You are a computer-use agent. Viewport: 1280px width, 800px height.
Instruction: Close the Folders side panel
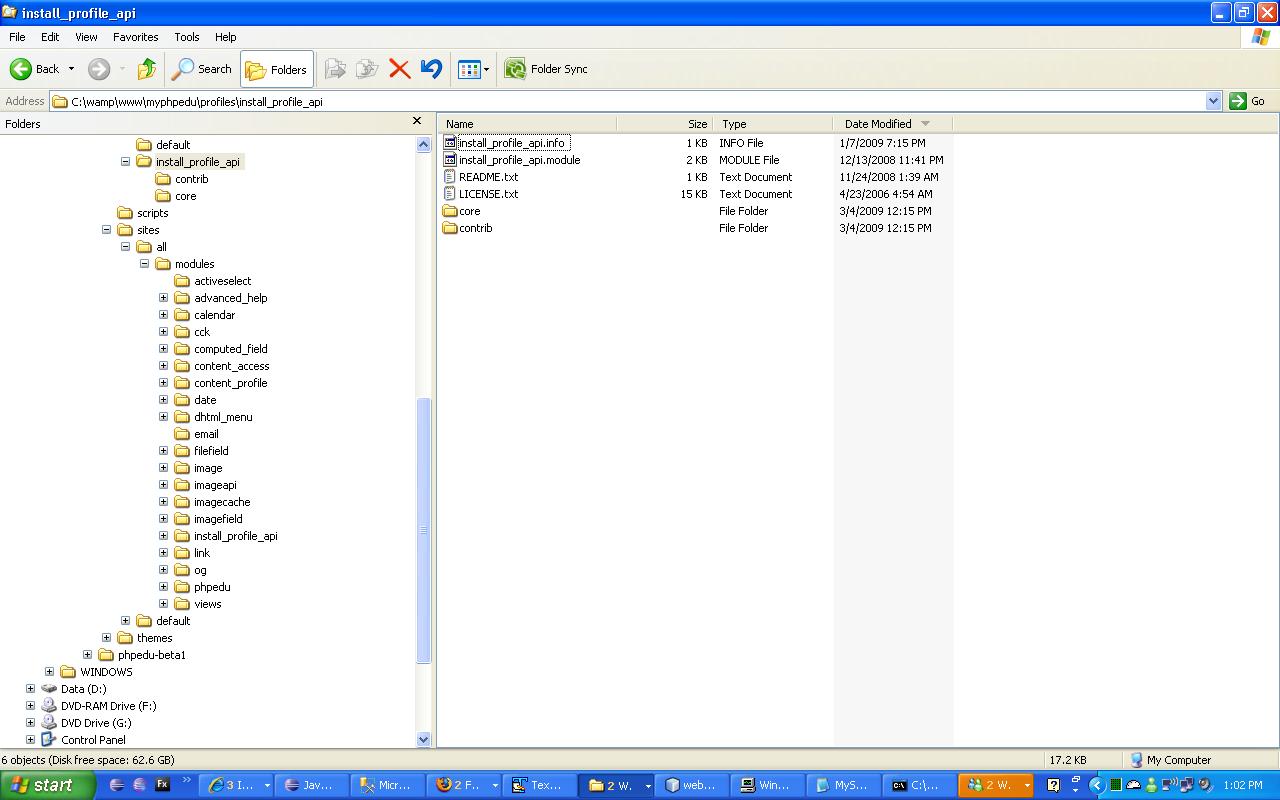[x=417, y=121]
